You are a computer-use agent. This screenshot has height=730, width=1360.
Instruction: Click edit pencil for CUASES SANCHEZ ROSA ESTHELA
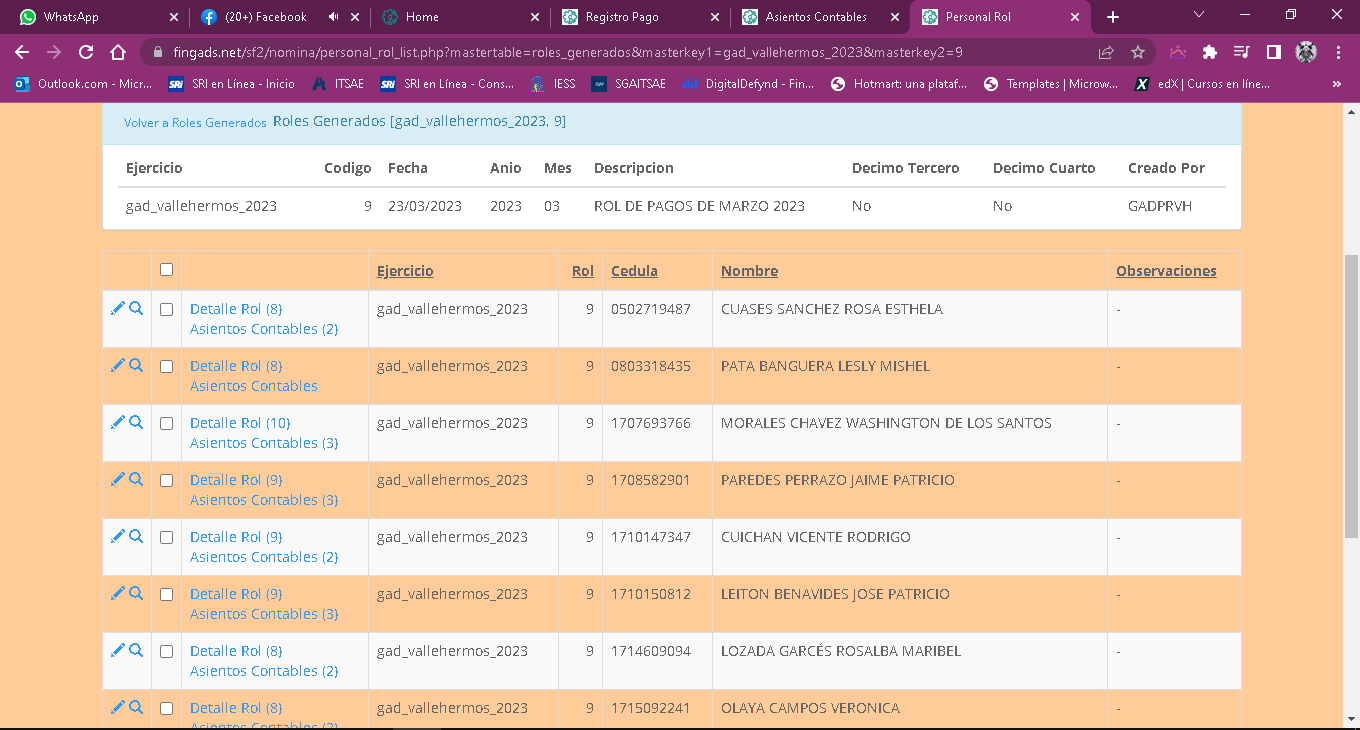(117, 309)
